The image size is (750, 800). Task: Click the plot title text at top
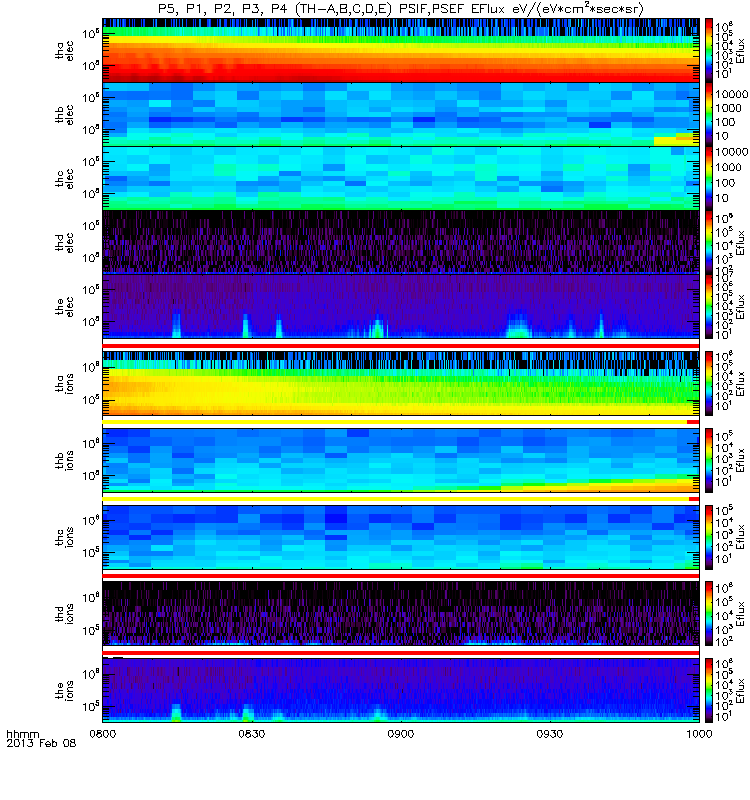point(401,9)
